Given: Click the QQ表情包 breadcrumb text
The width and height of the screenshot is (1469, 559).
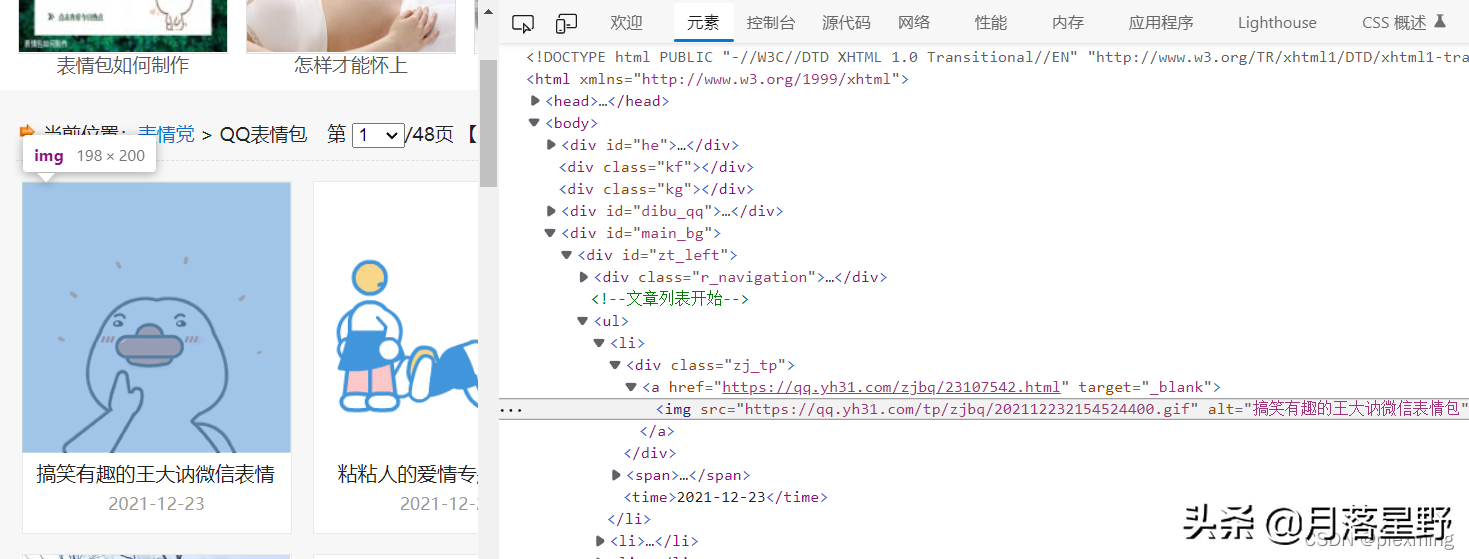Looking at the screenshot, I should 263,134.
